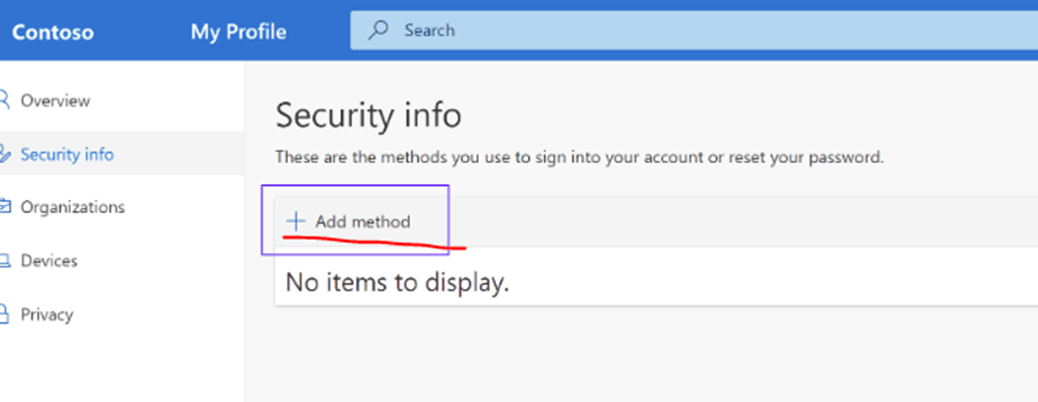Click the magnifier icon in search bar
The image size is (1038, 402).
click(x=378, y=30)
